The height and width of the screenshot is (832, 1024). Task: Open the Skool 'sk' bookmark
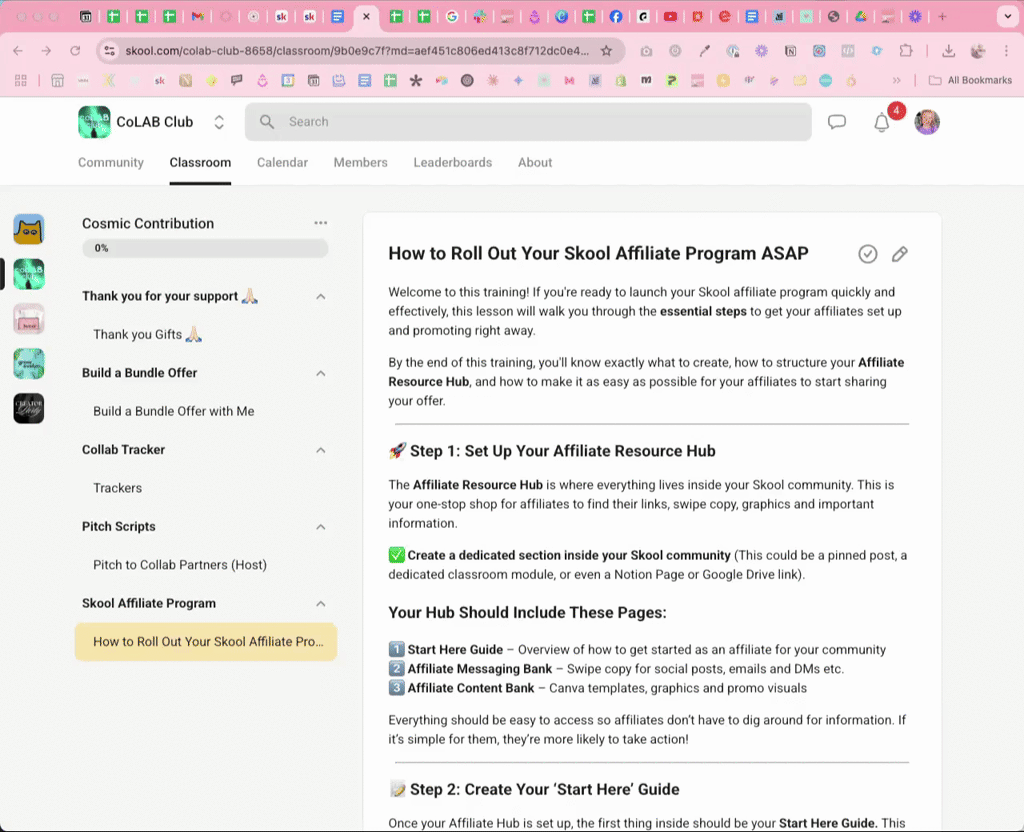(160, 80)
